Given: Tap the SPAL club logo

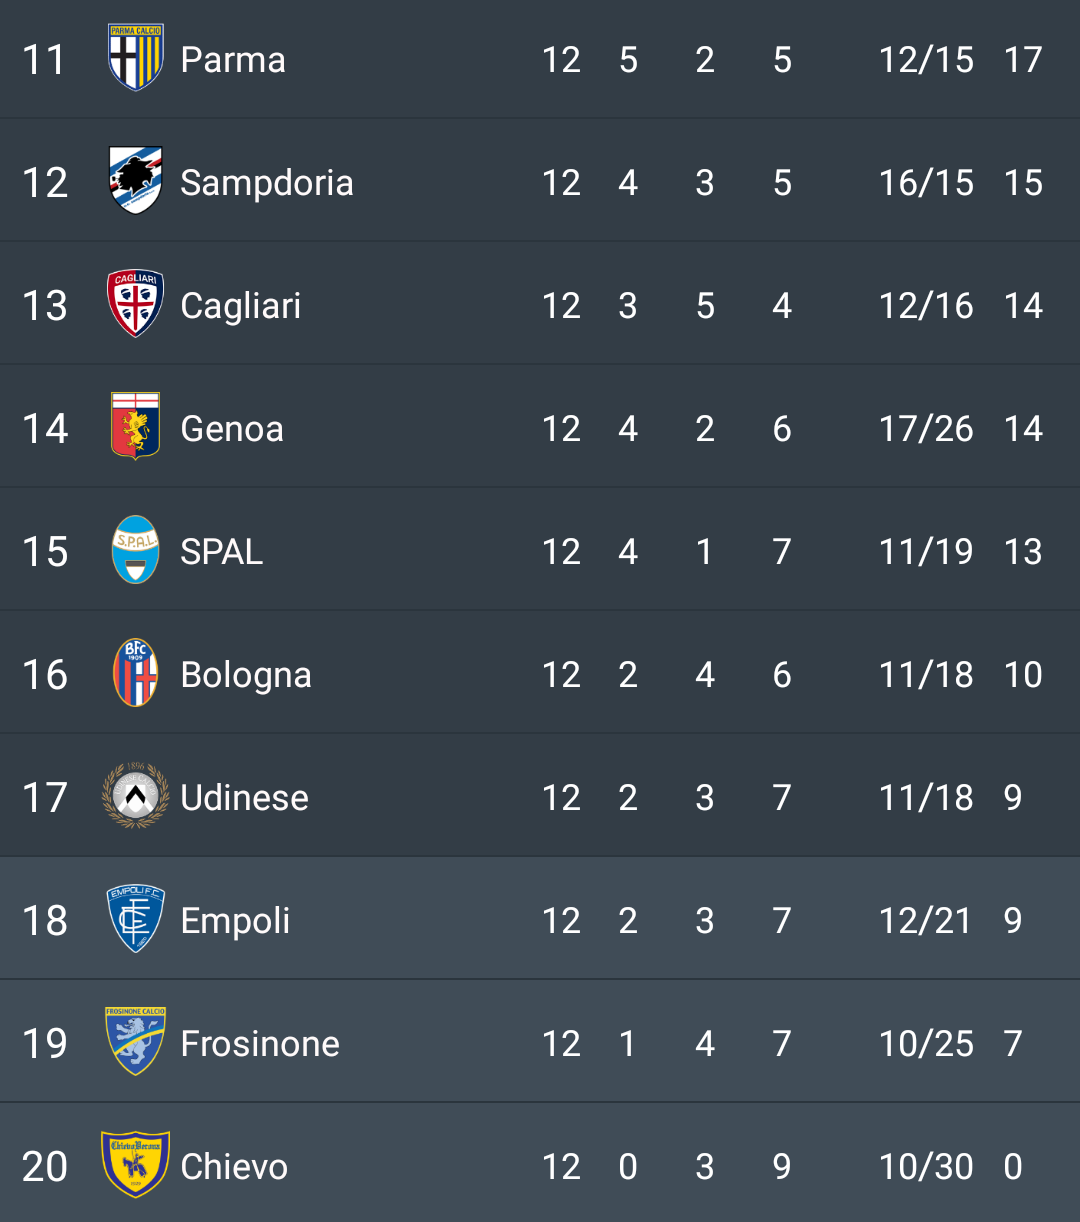Looking at the screenshot, I should (x=136, y=550).
